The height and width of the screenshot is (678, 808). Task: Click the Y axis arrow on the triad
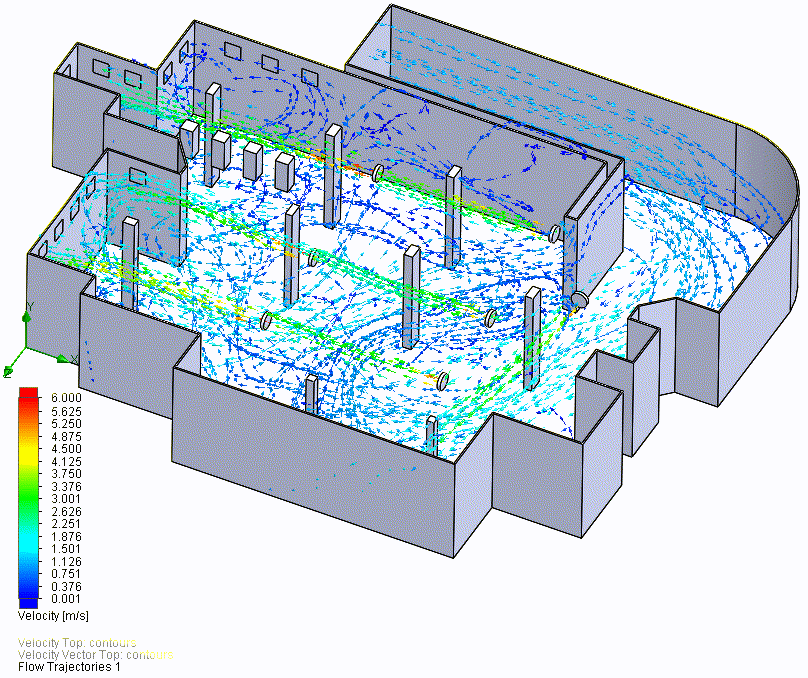click(26, 317)
